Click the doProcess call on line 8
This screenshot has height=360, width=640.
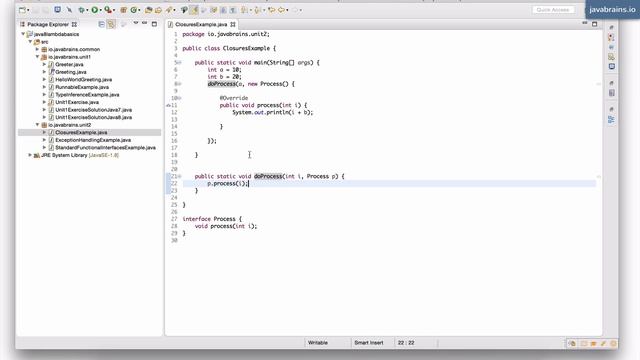222,84
